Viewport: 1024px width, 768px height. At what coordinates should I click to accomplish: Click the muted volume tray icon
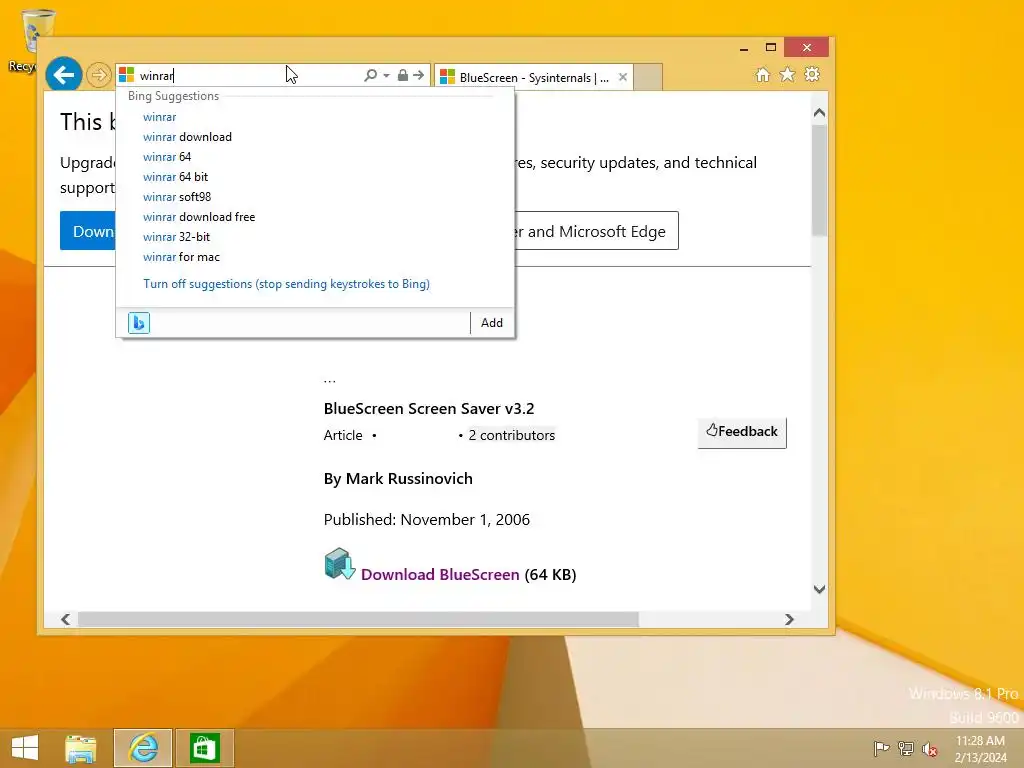point(929,749)
